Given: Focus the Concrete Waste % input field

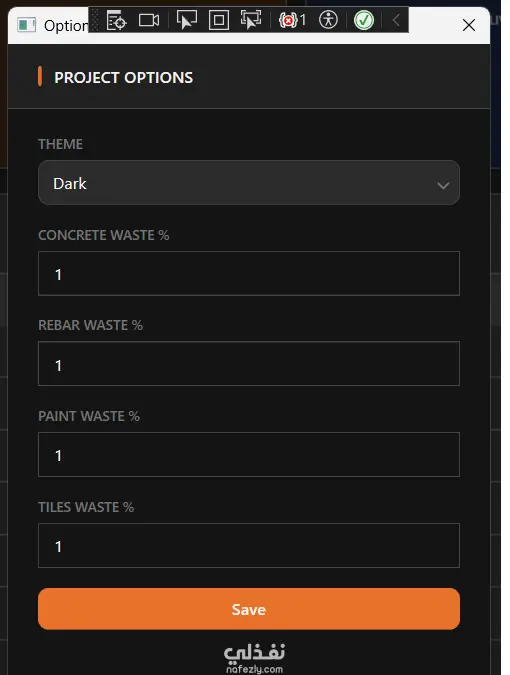Looking at the screenshot, I should [249, 273].
